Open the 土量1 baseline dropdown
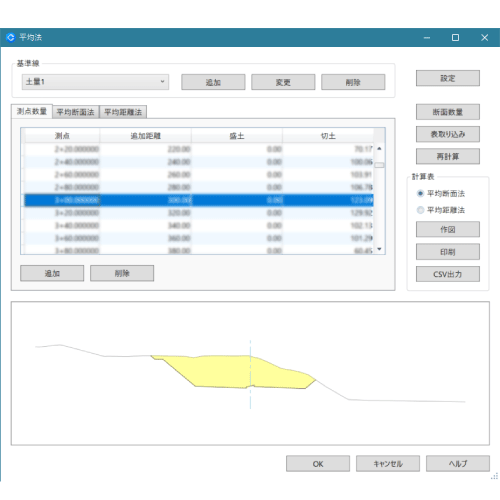The width and height of the screenshot is (500, 500). click(95, 82)
